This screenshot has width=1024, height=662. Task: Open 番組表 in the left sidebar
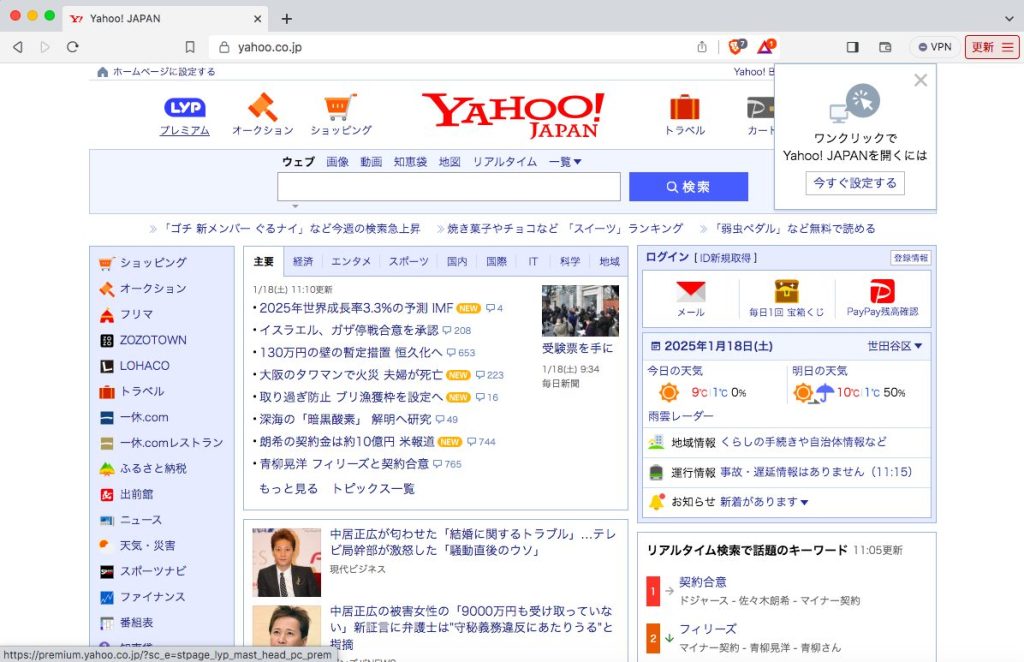pos(136,622)
